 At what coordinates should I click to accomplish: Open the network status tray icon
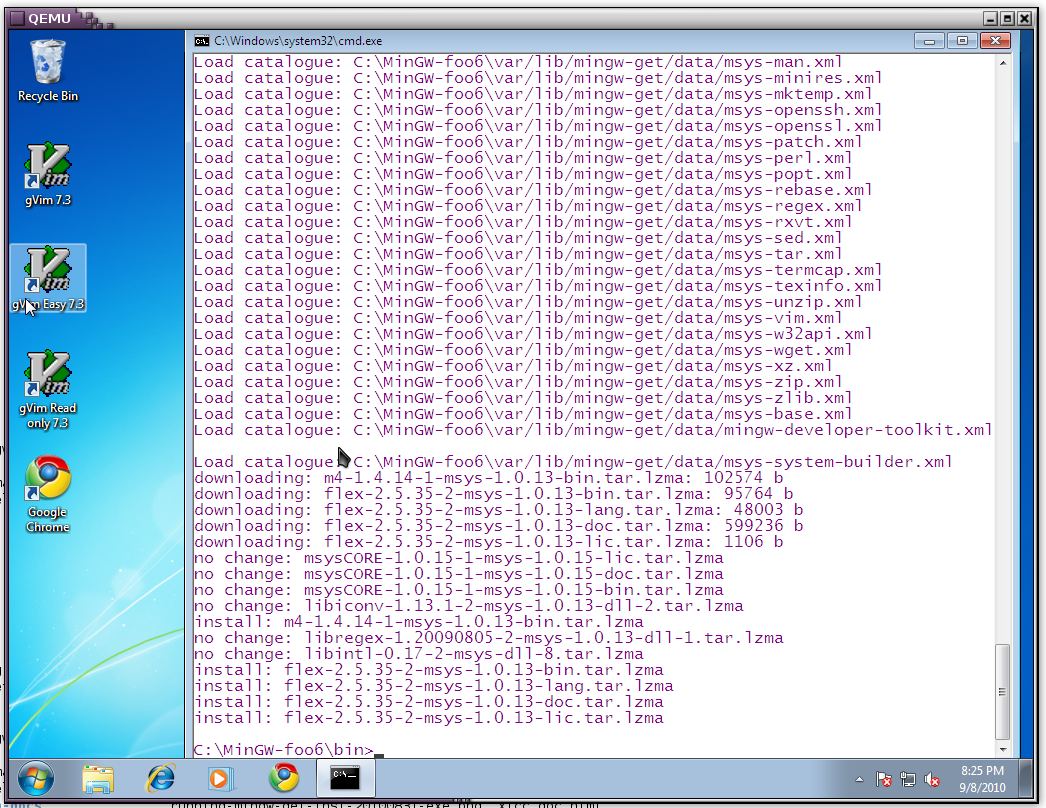click(908, 779)
